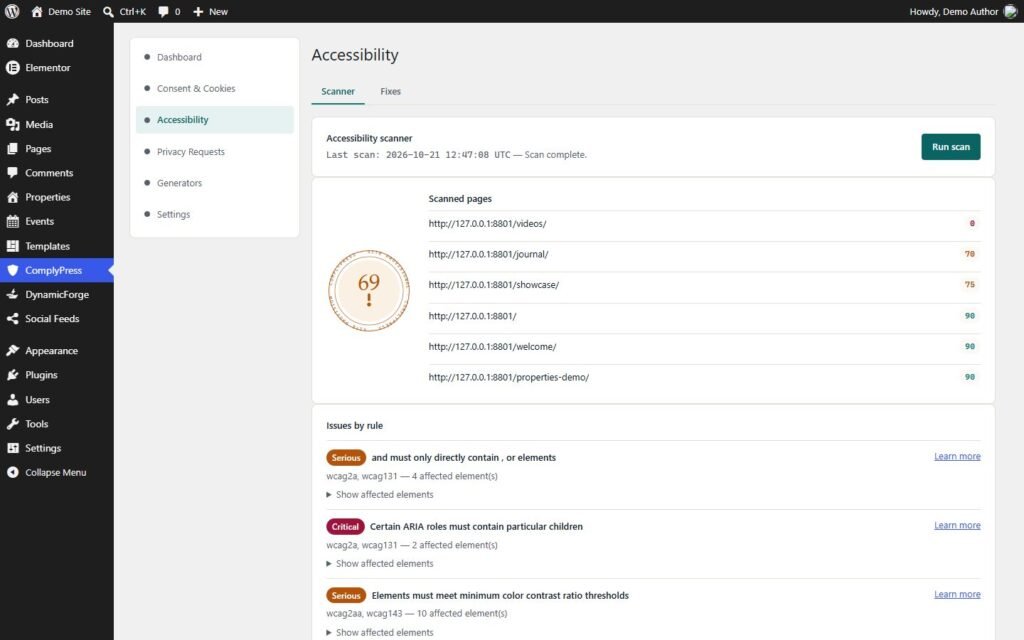Screen dimensions: 1024x640
Task: Click the Run scan button
Action: (950, 147)
